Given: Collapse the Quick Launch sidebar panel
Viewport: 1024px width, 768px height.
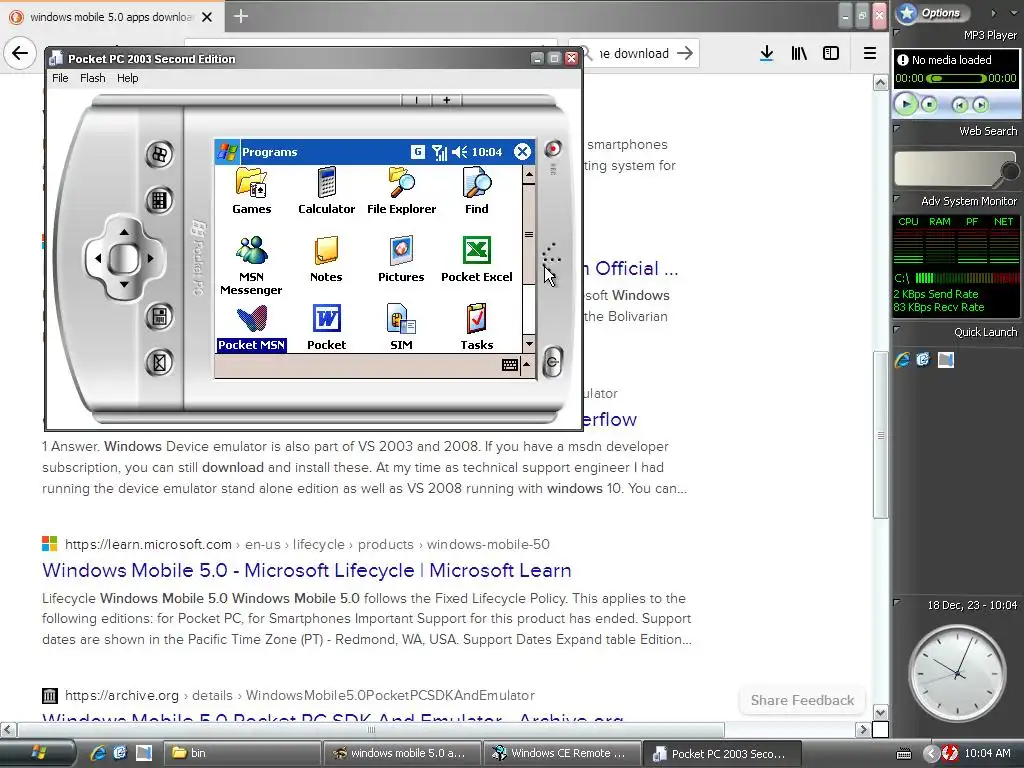Looking at the screenshot, I should (x=897, y=330).
